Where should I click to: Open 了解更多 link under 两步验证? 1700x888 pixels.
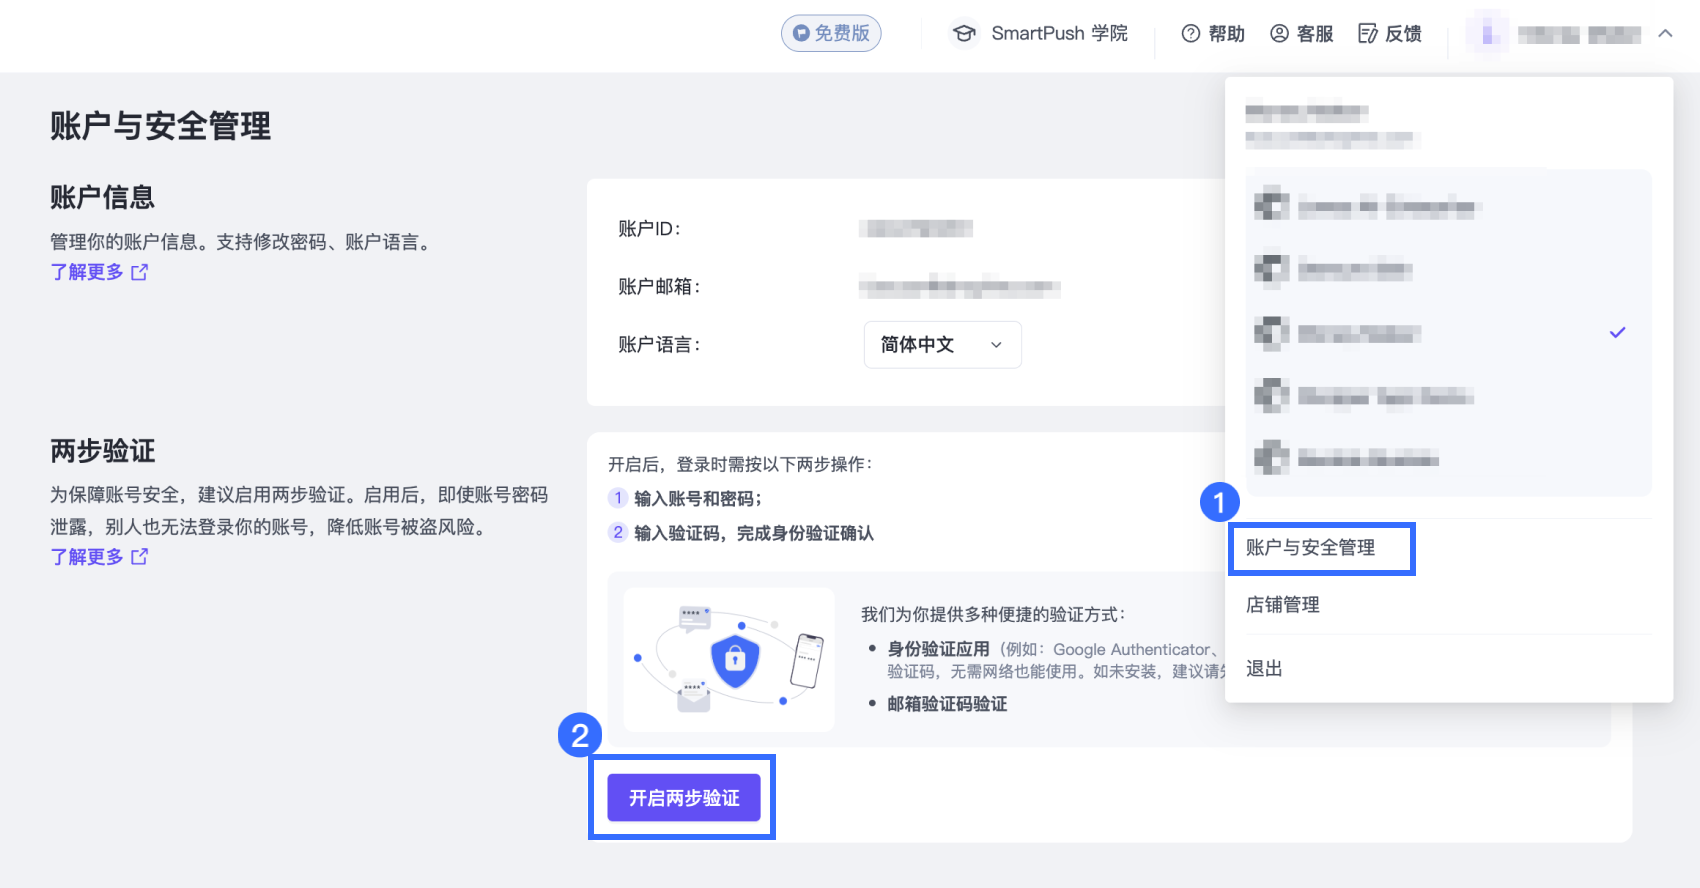(x=87, y=557)
